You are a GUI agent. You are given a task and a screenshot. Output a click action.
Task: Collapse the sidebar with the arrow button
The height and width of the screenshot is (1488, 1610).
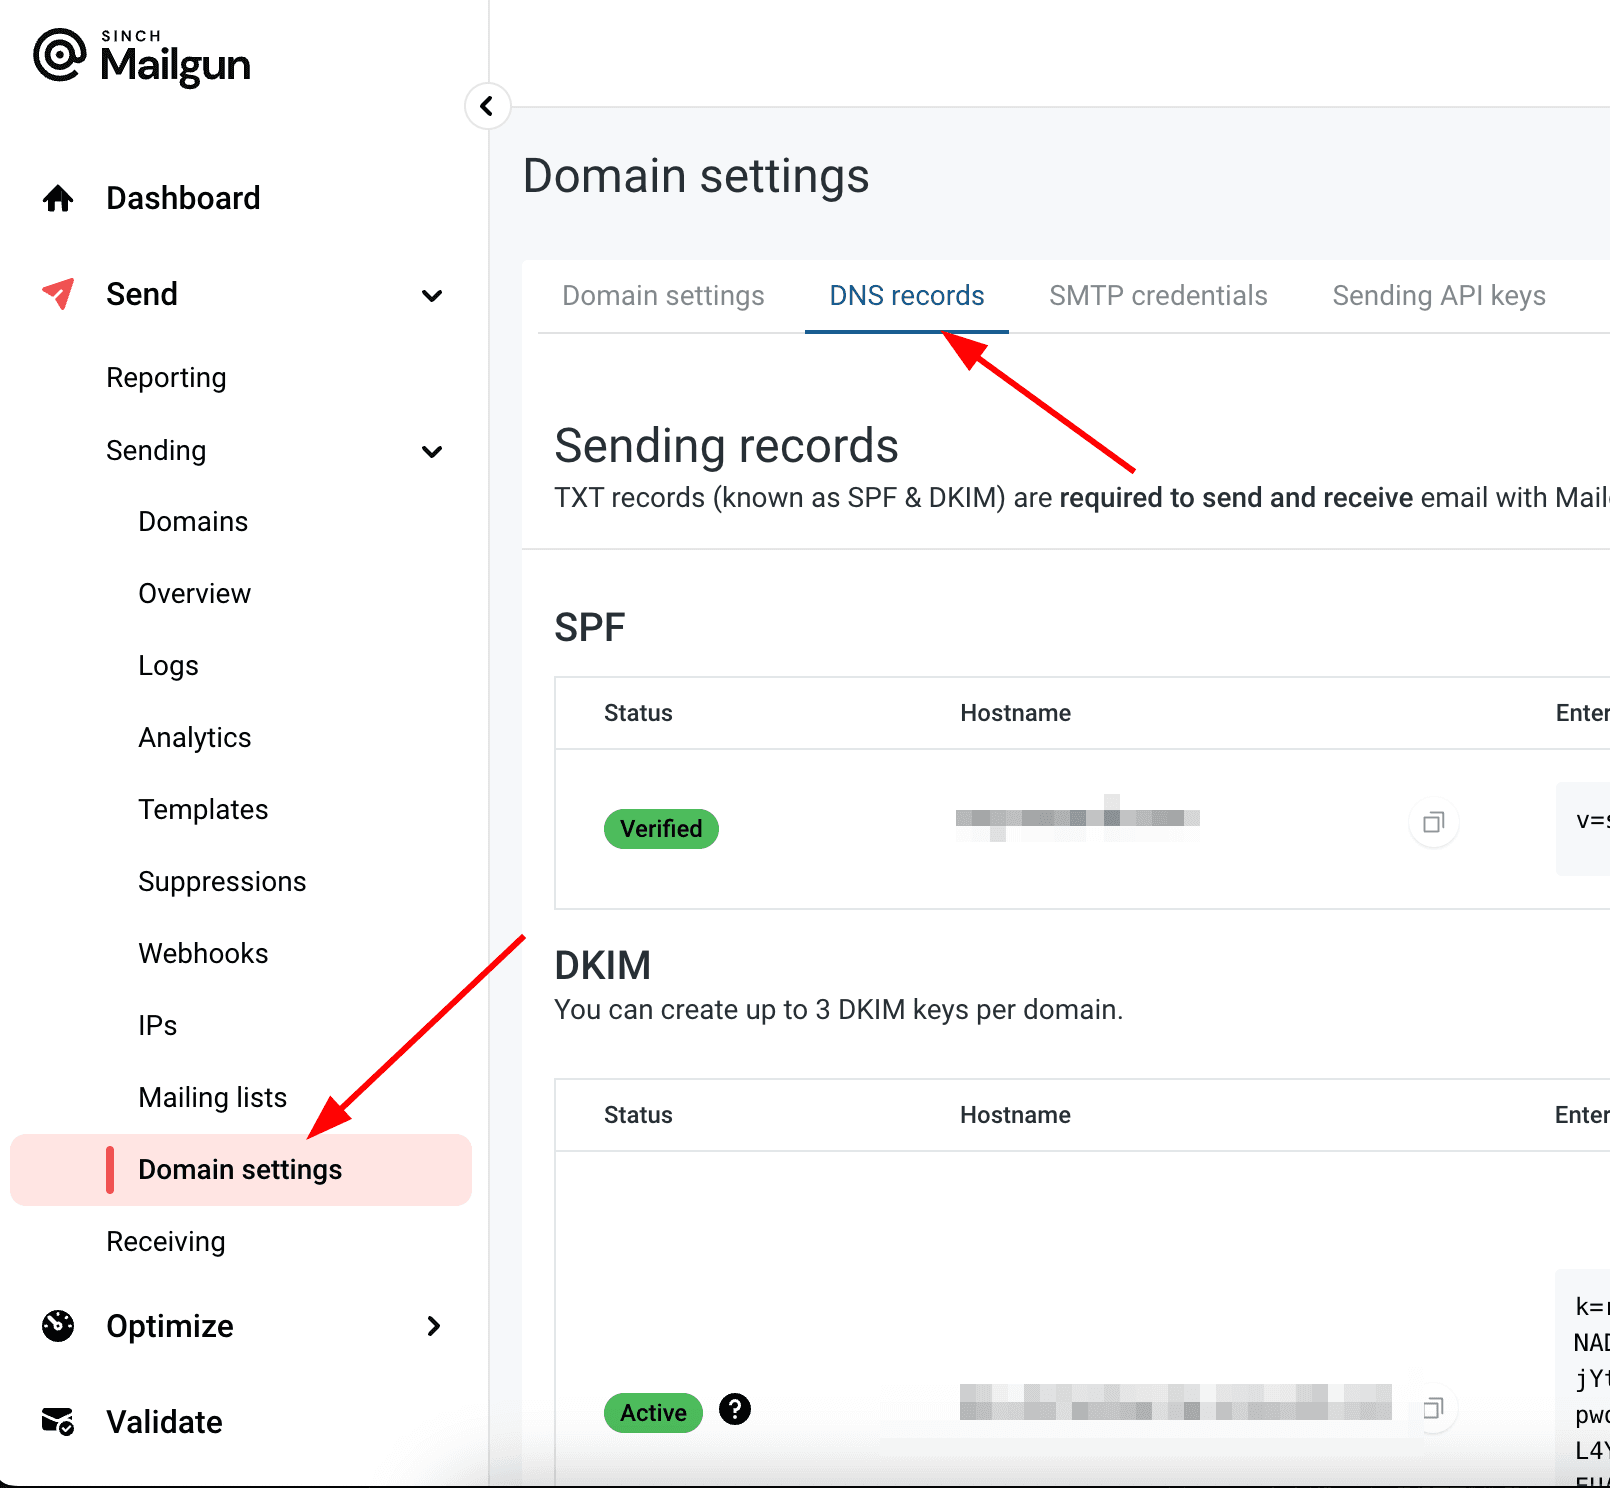click(x=487, y=106)
